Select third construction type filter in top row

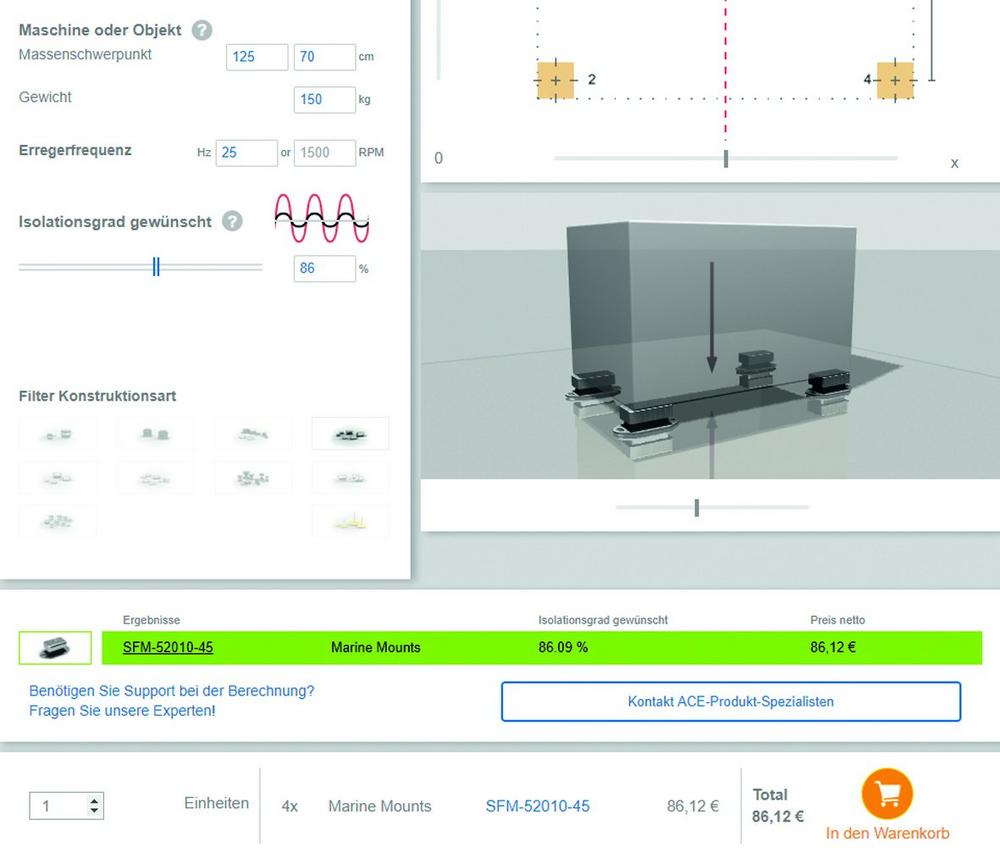[253, 434]
